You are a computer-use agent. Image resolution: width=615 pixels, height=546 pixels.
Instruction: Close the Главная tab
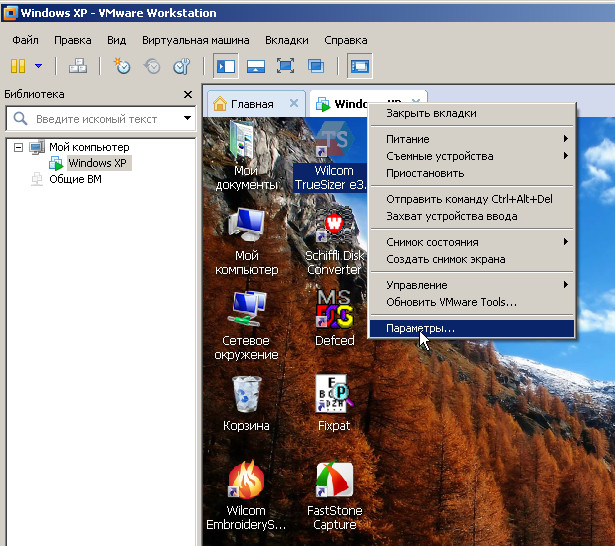[x=294, y=104]
